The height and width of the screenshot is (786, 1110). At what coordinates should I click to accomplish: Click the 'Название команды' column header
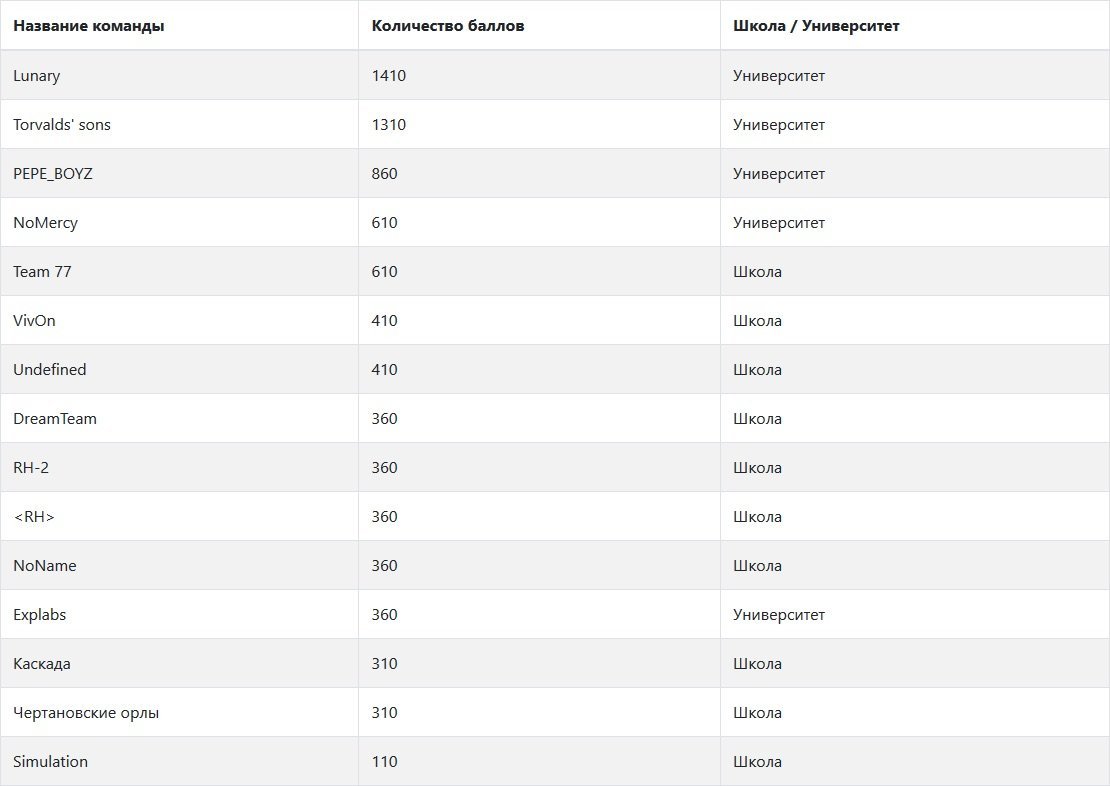click(x=88, y=25)
